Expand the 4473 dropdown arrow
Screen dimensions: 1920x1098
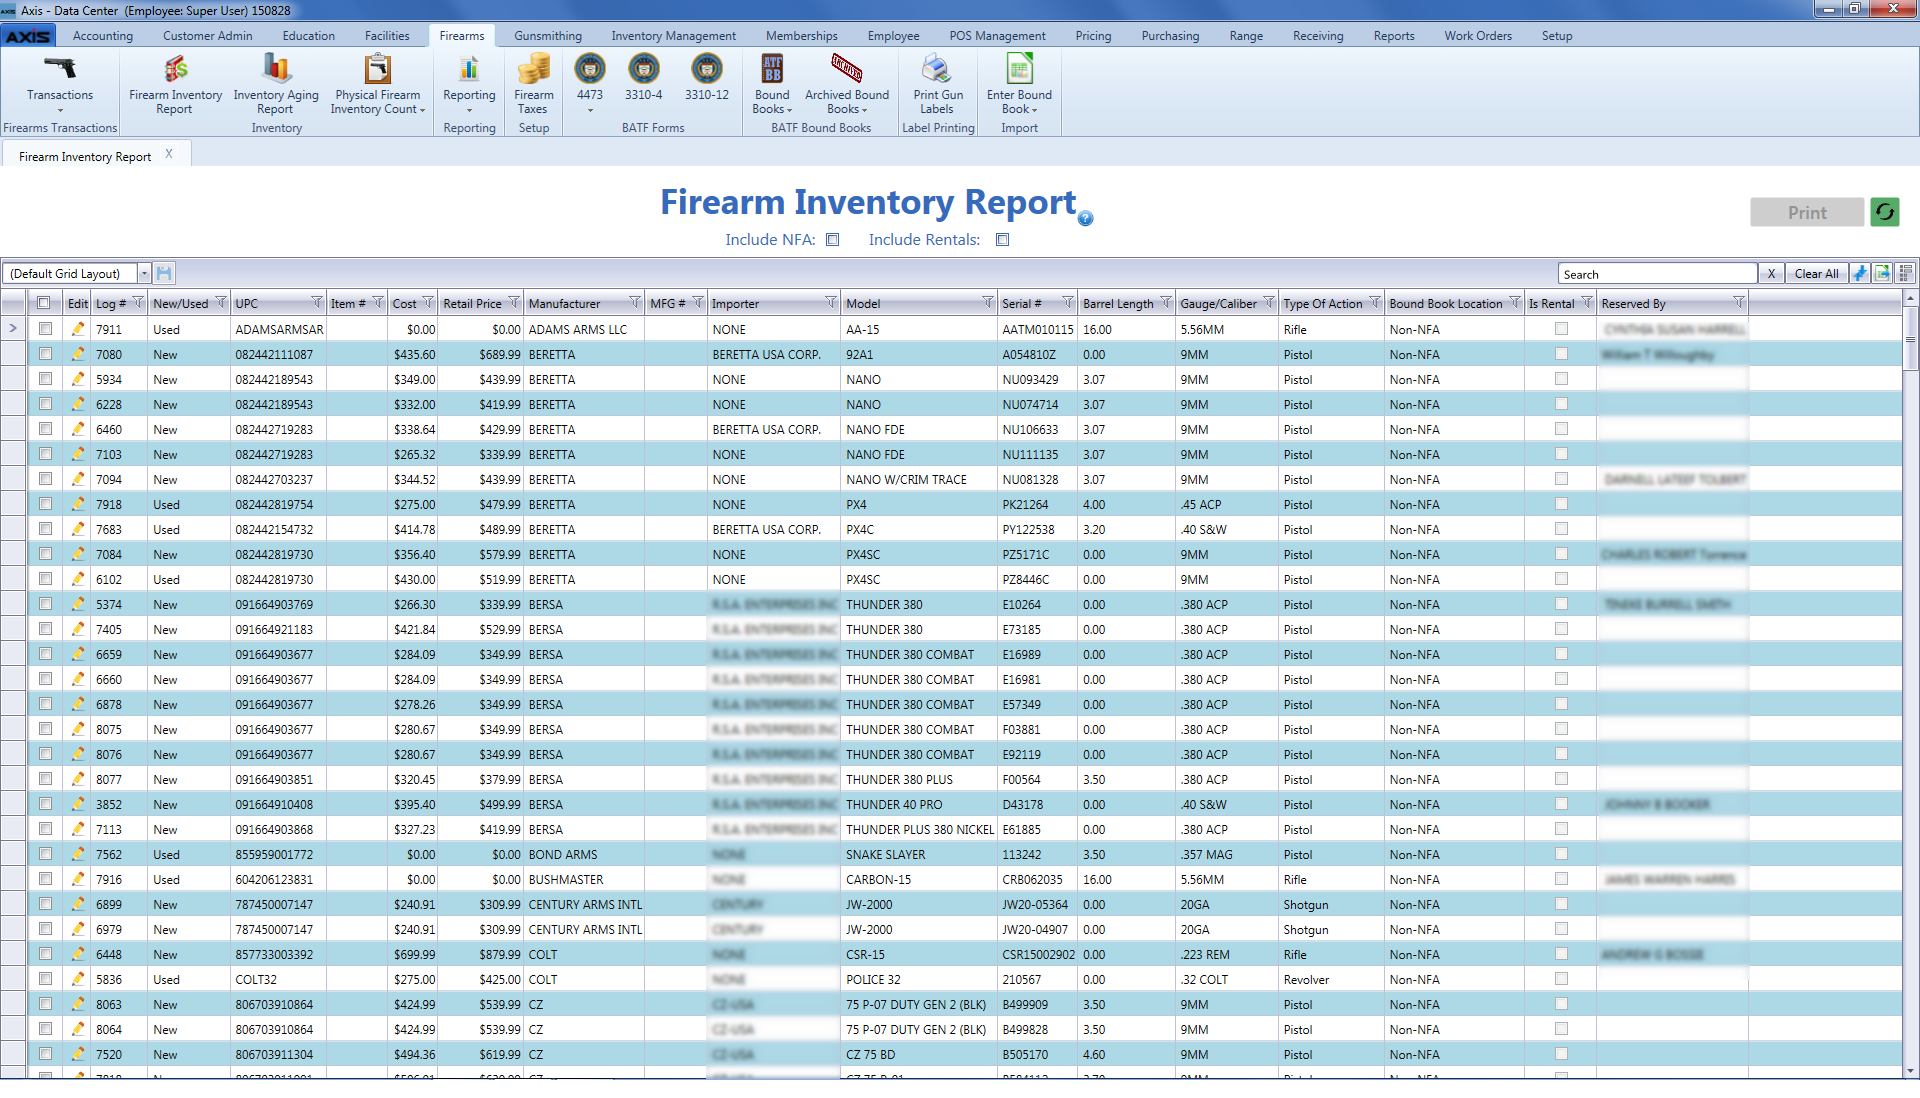tap(590, 110)
